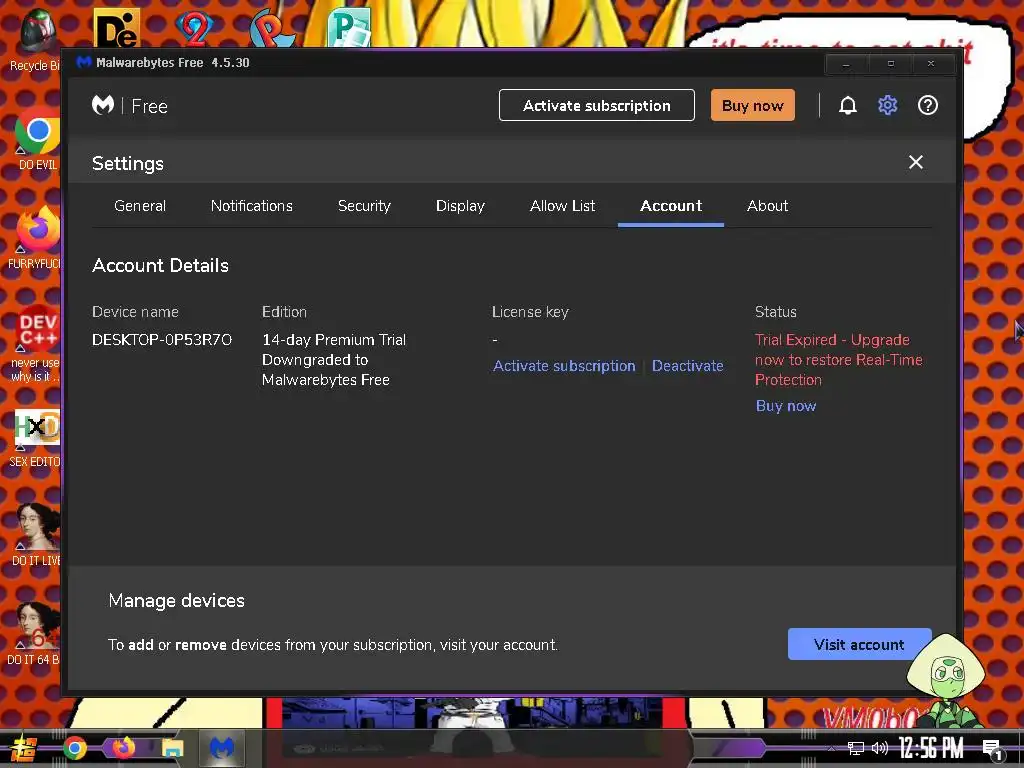
Task: Open the Publisher desktop icon at top
Action: point(349,27)
